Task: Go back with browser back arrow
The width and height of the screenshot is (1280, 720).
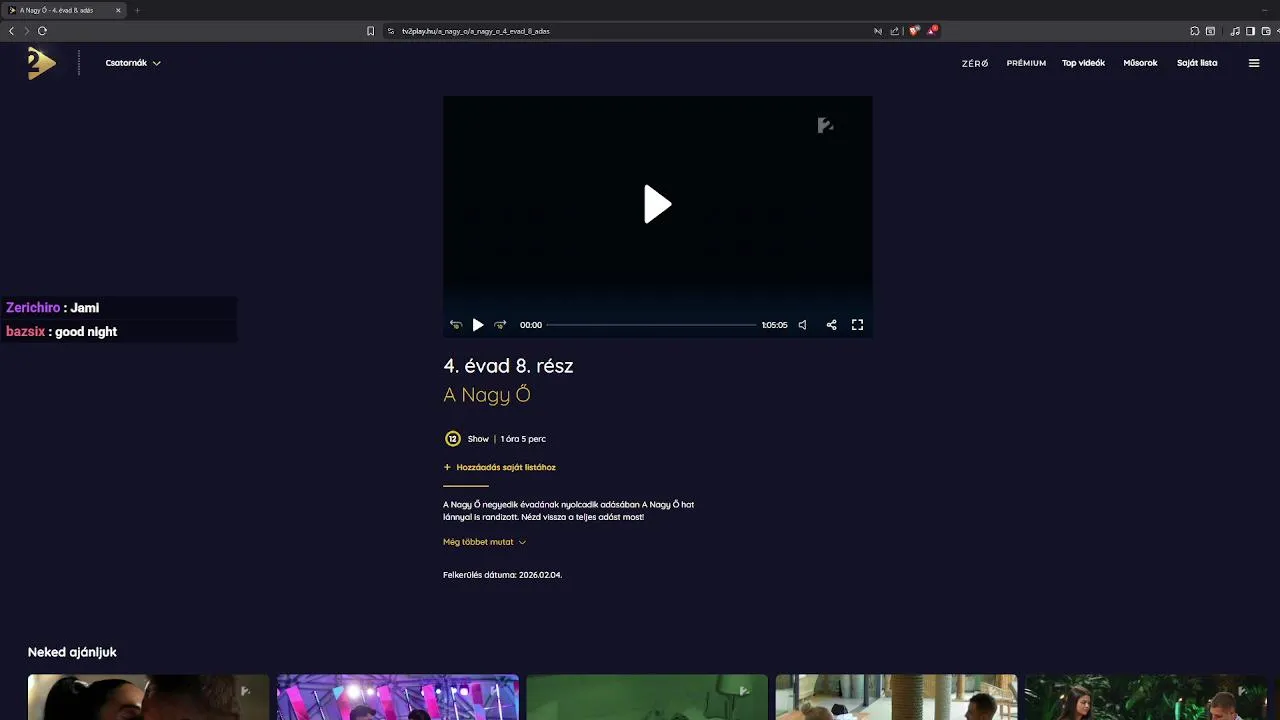Action: (x=12, y=31)
